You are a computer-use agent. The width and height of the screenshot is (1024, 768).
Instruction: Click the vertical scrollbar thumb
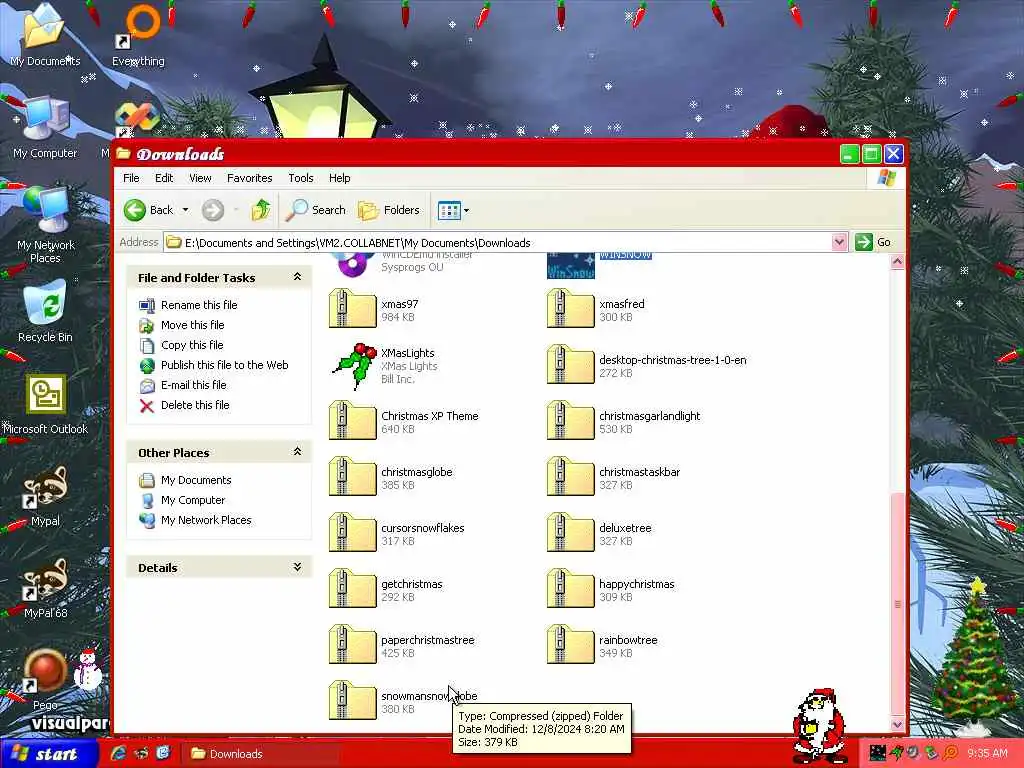[x=897, y=603]
